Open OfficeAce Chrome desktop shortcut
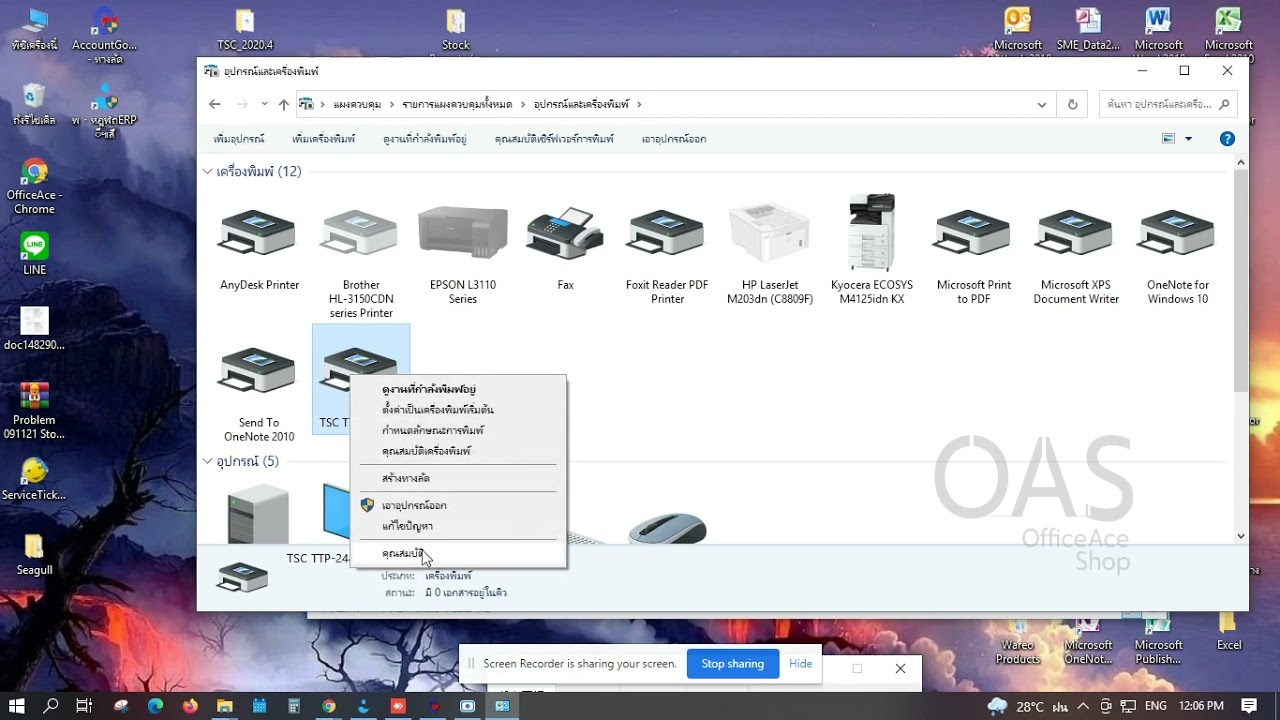This screenshot has height=720, width=1280. tap(34, 187)
